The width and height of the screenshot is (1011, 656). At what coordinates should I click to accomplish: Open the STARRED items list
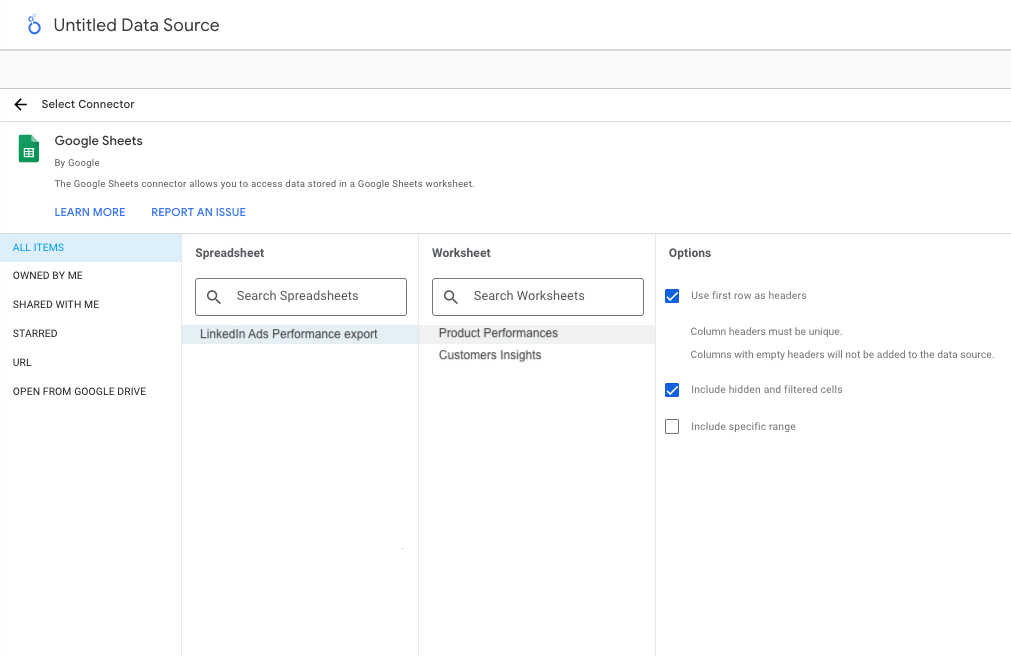pos(35,333)
